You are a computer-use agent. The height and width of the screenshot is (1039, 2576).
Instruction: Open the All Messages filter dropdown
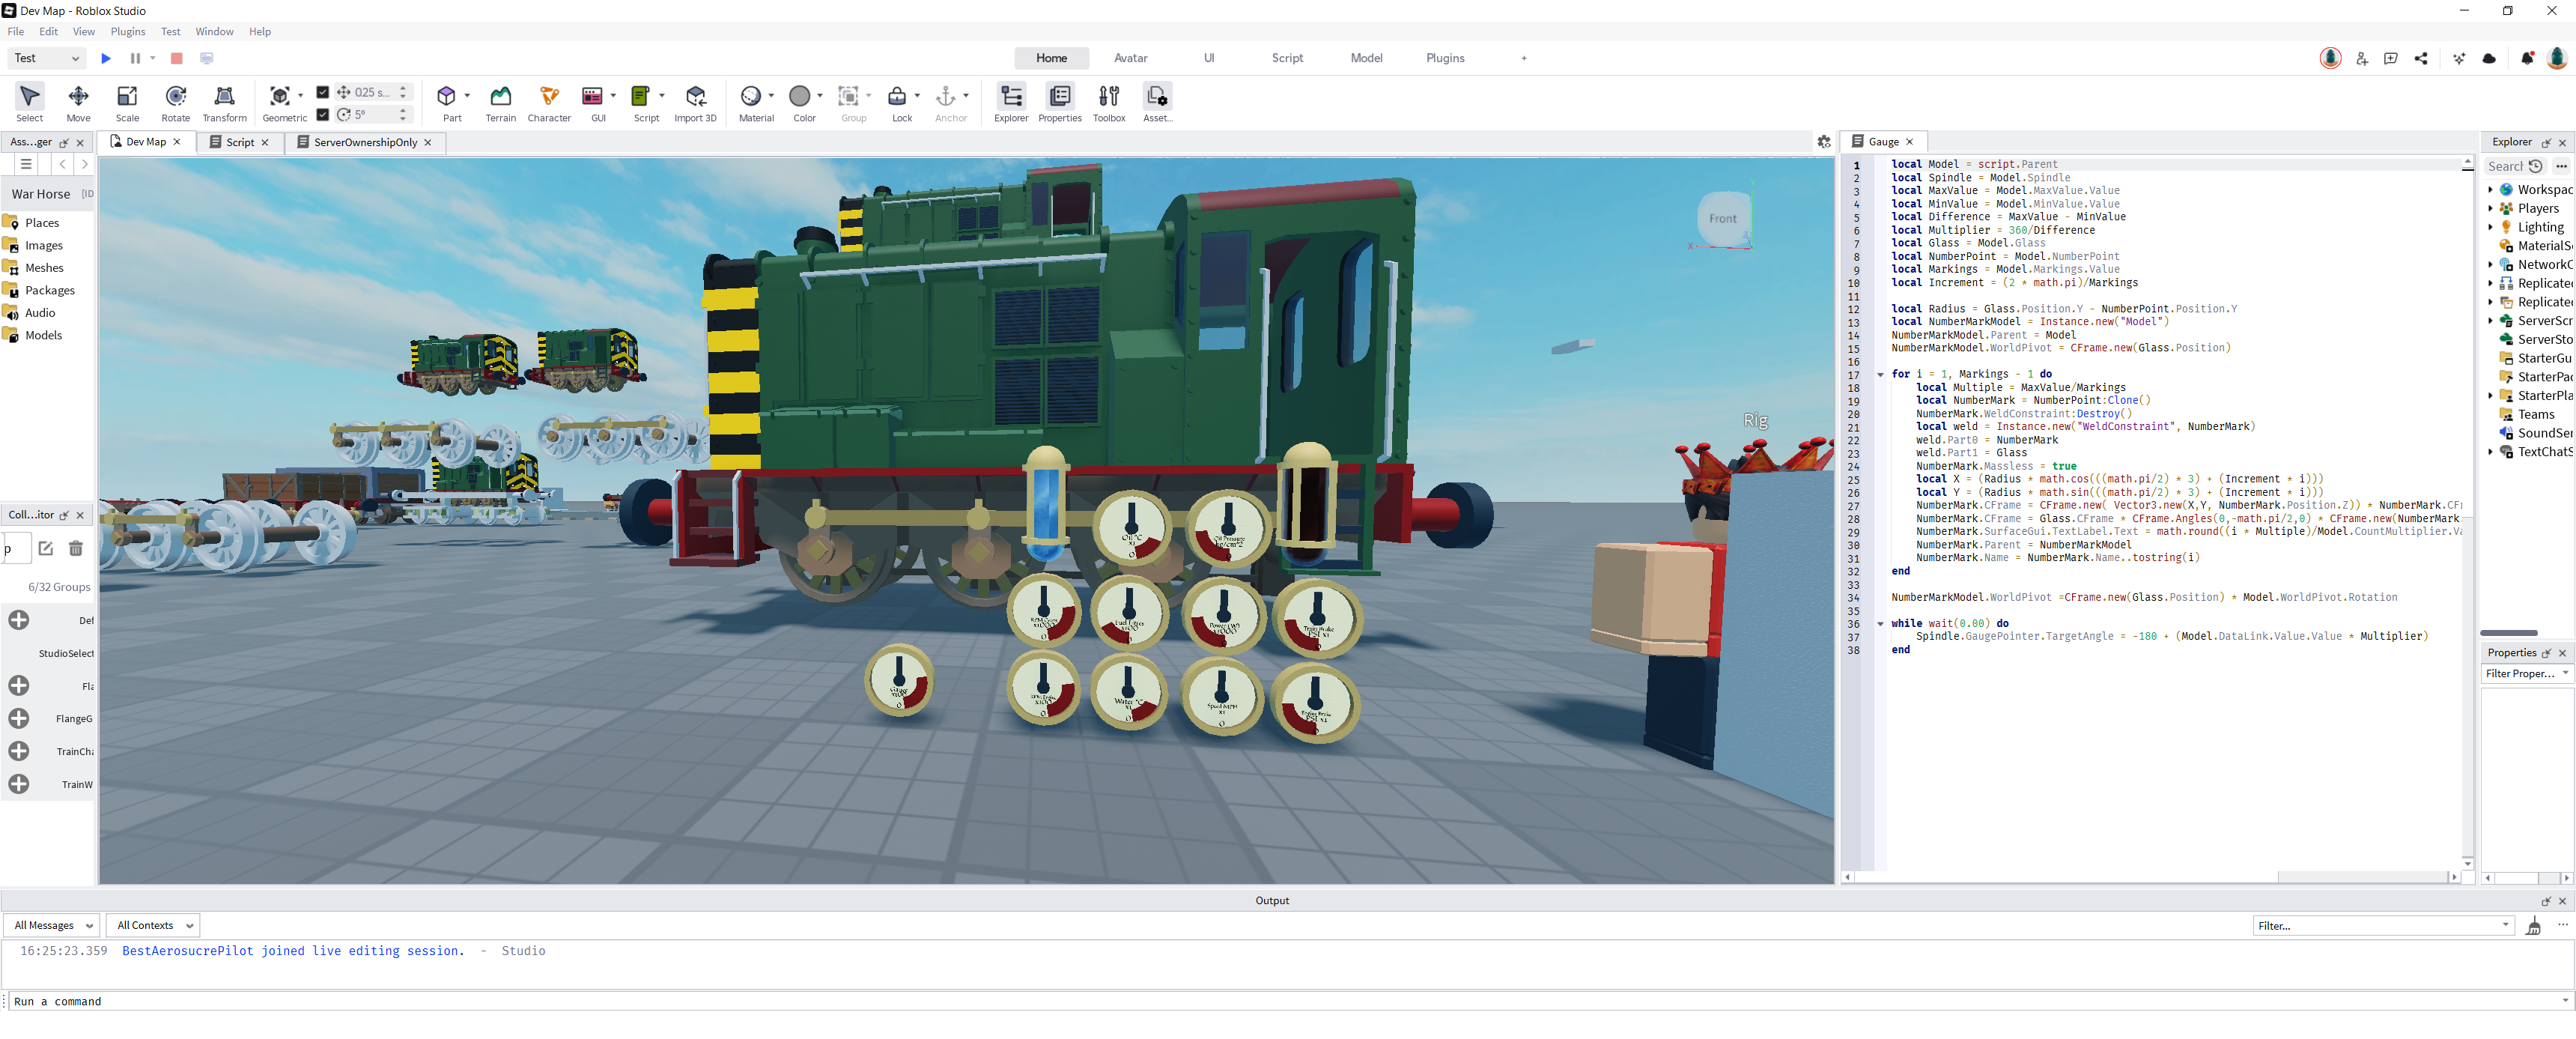click(52, 925)
